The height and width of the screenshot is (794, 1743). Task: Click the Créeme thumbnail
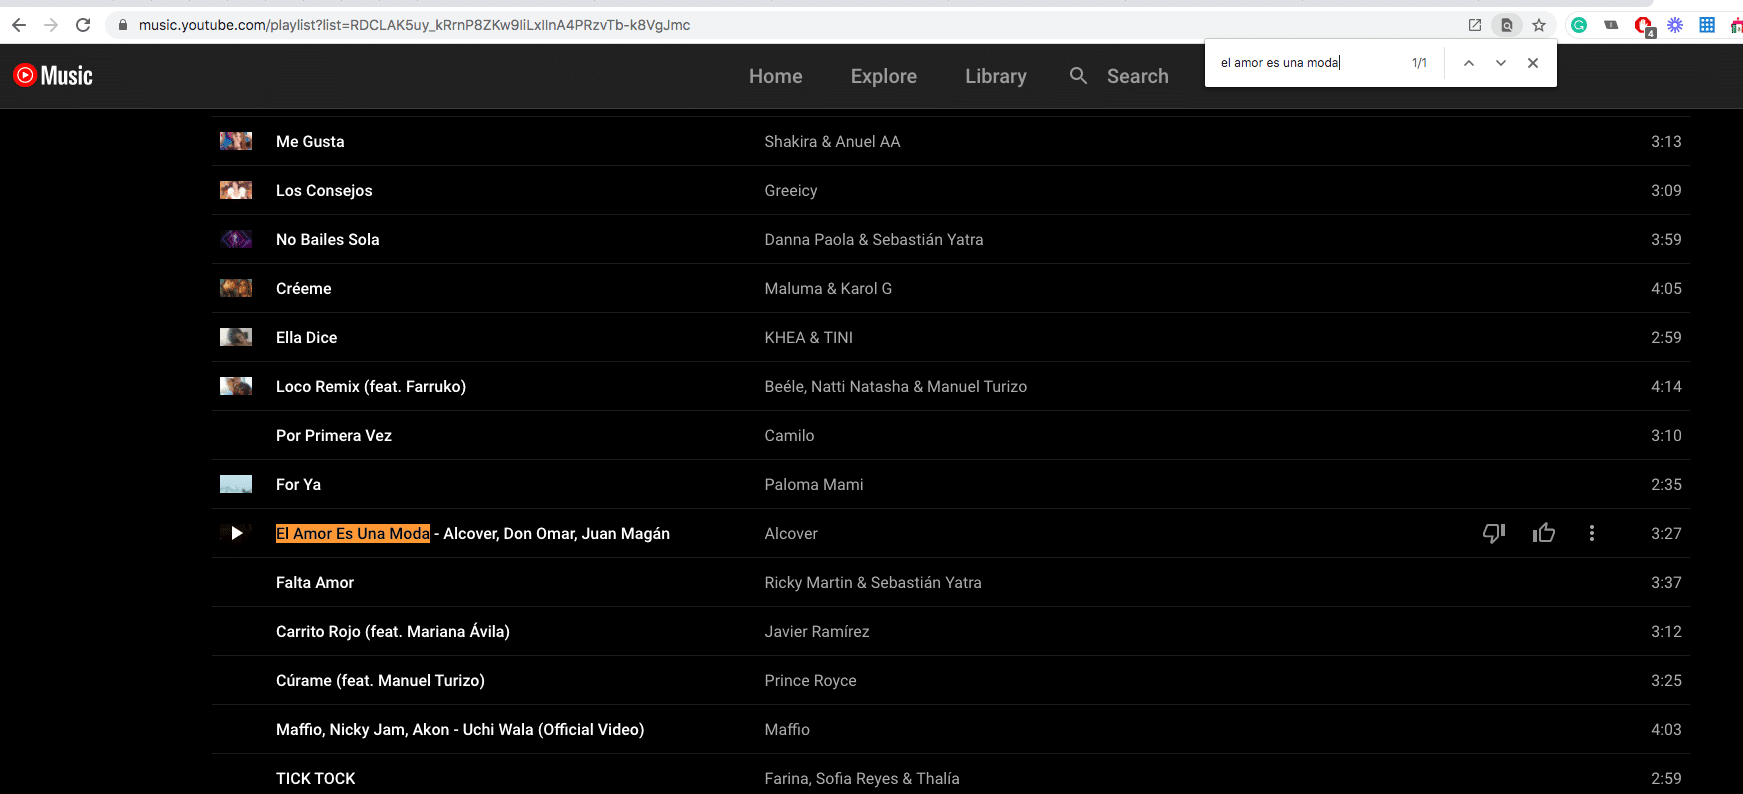[236, 288]
